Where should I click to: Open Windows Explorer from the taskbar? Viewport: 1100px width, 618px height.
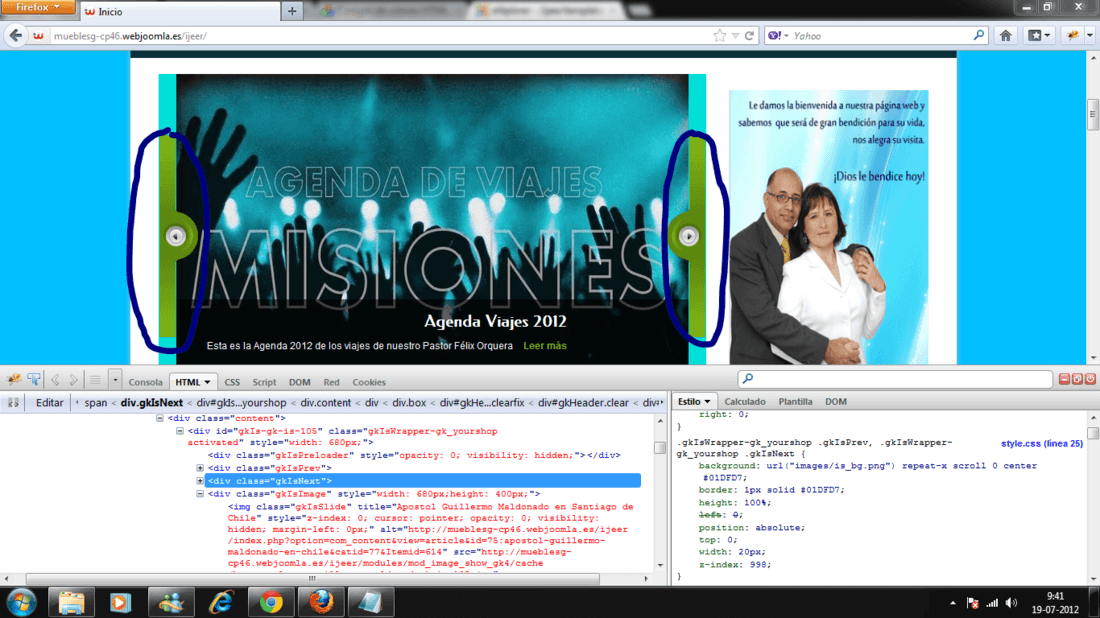(x=71, y=603)
